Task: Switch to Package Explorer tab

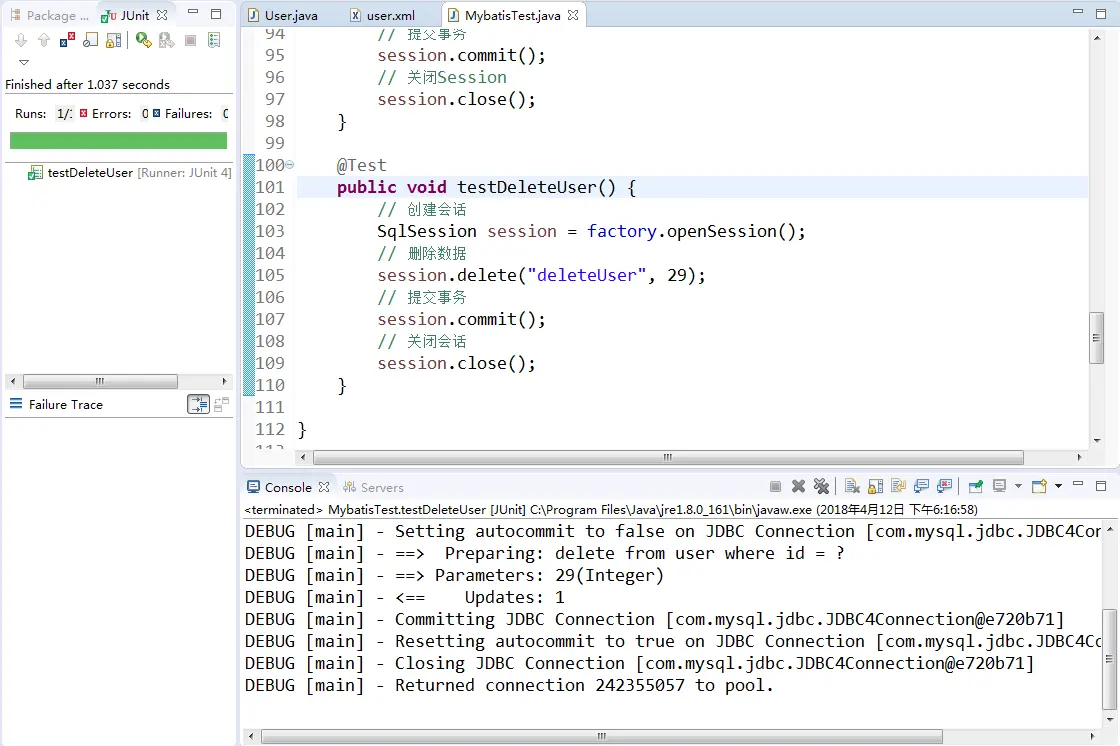Action: coord(50,15)
